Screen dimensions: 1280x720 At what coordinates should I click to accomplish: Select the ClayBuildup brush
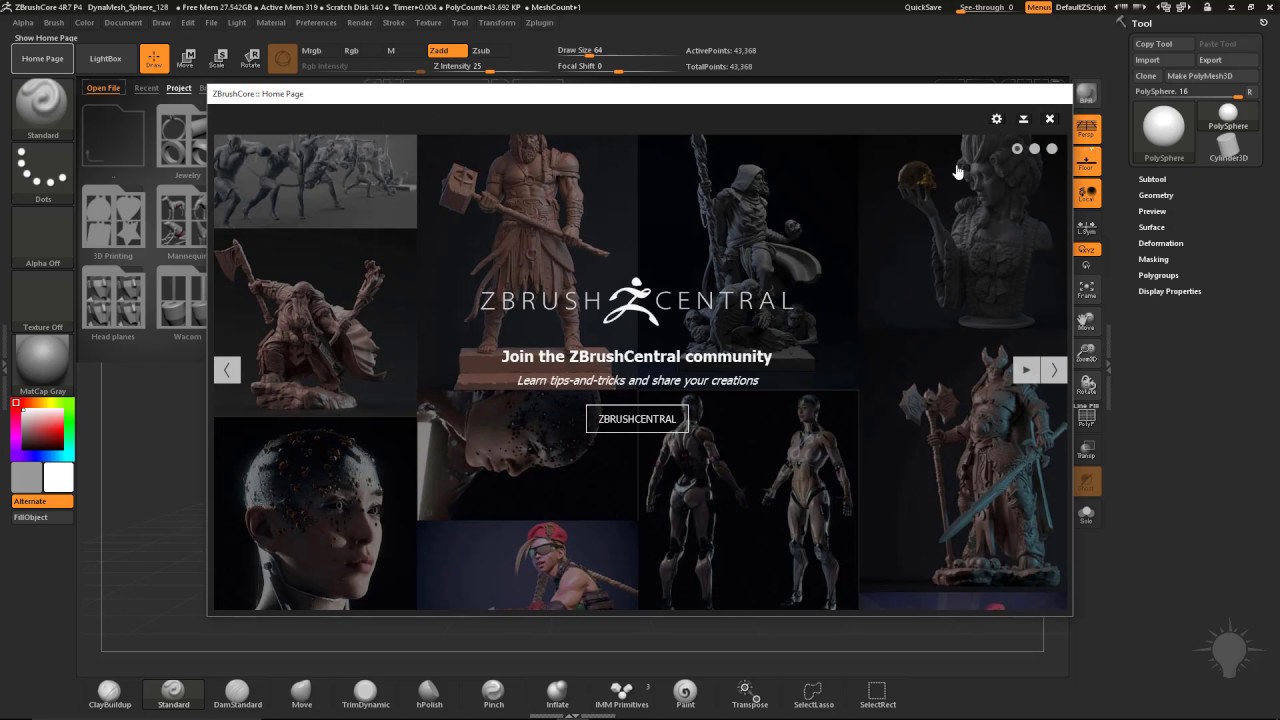click(x=109, y=692)
